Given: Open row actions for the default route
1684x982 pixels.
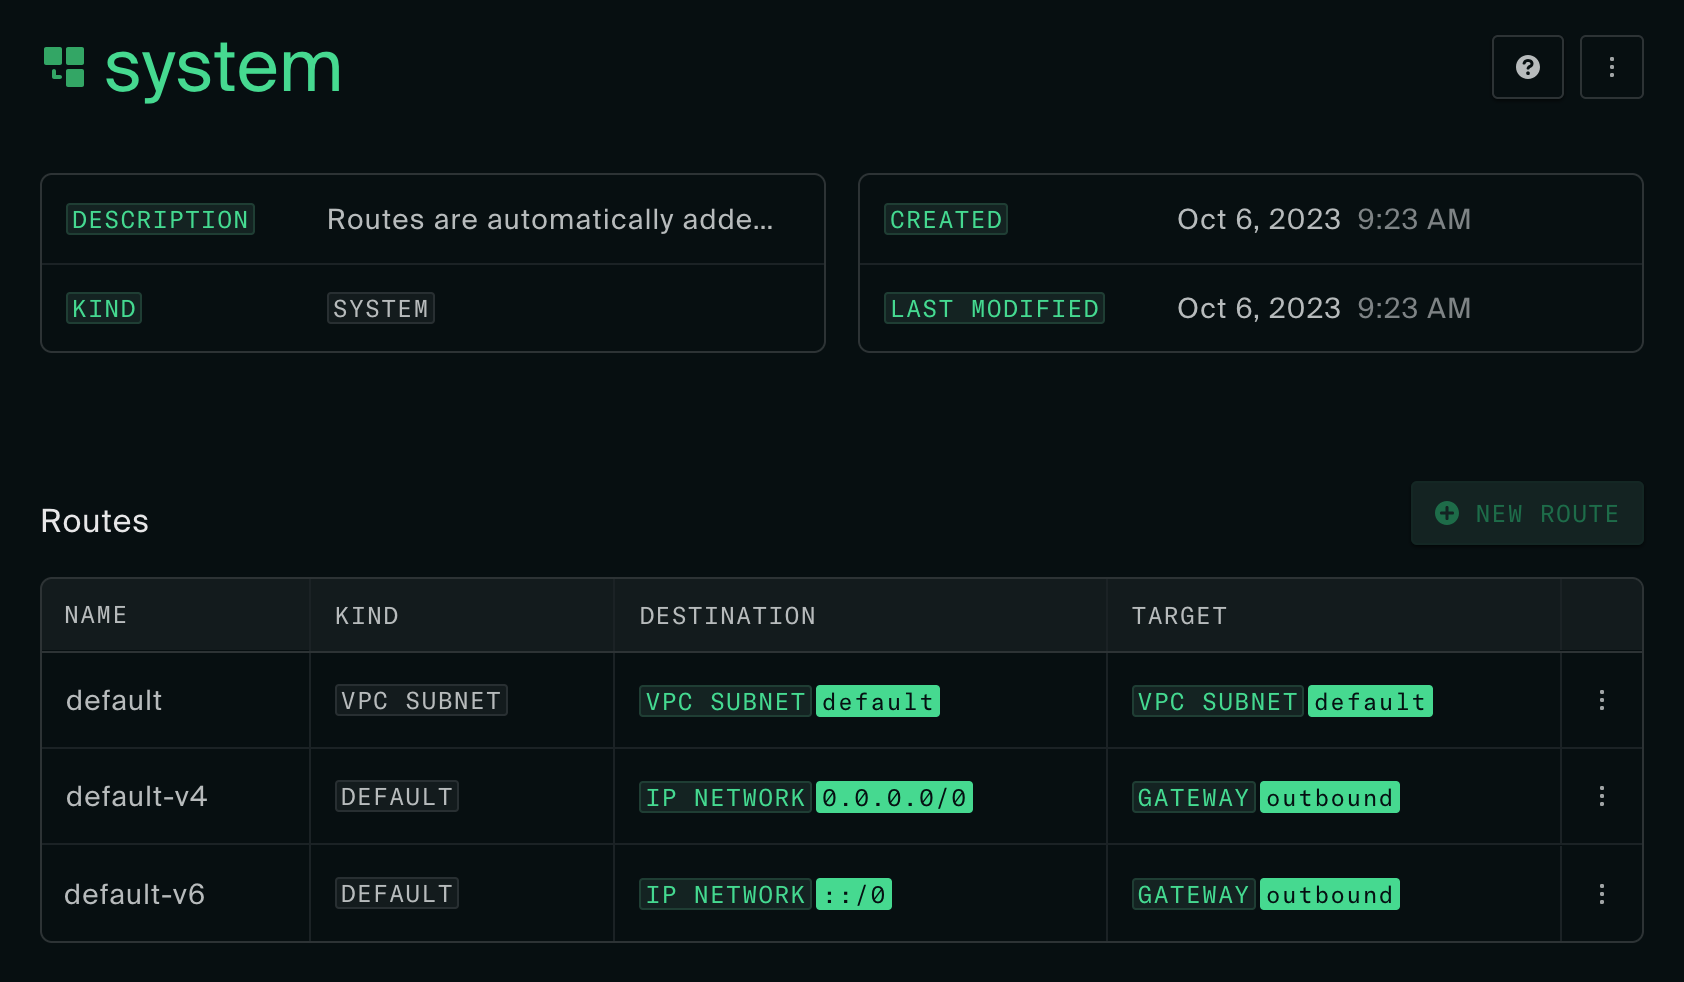Looking at the screenshot, I should tap(1601, 700).
